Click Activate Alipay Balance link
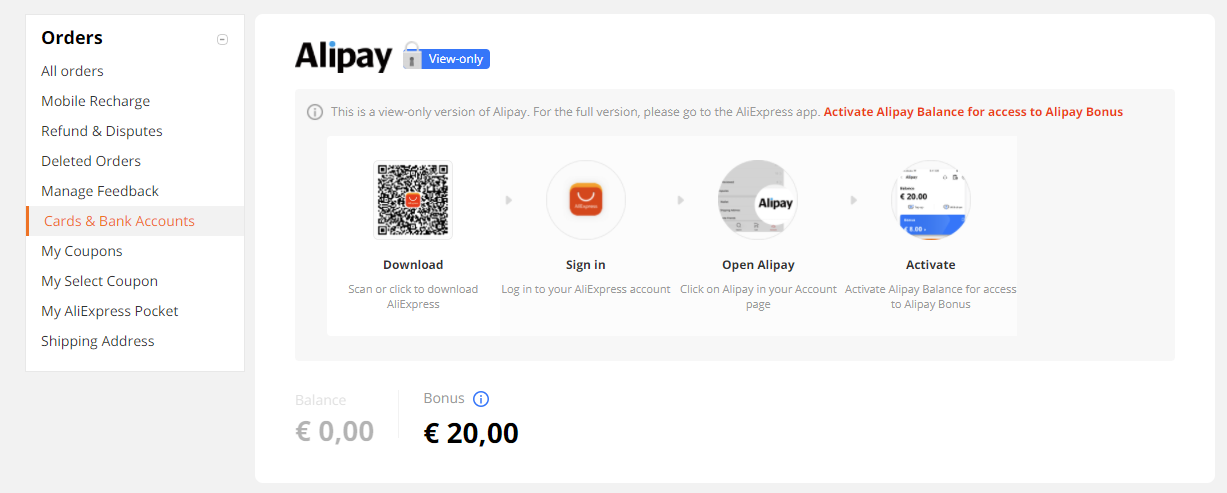Image resolution: width=1227 pixels, height=493 pixels. [973, 112]
